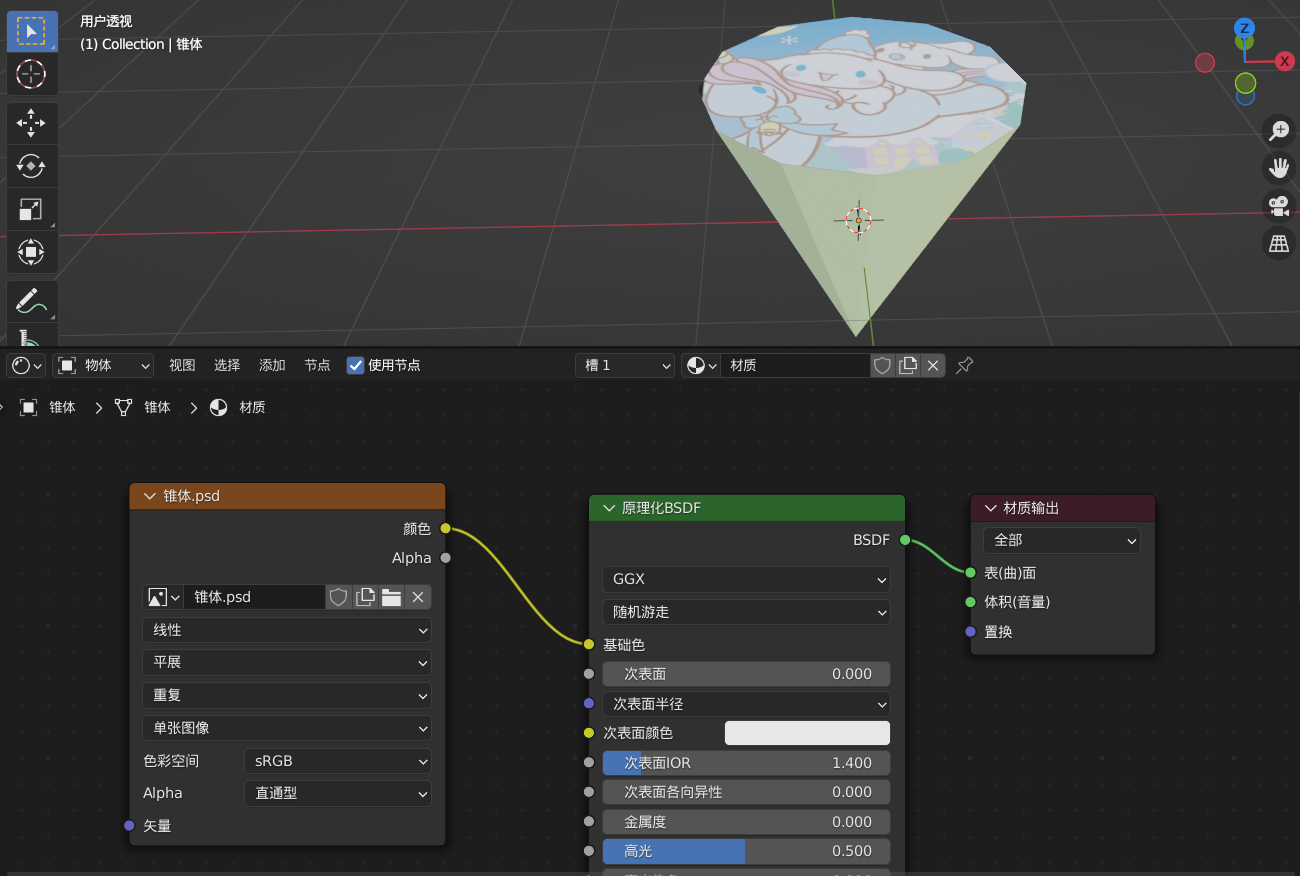Click the Zoom view magnifier icon

coord(1279,130)
